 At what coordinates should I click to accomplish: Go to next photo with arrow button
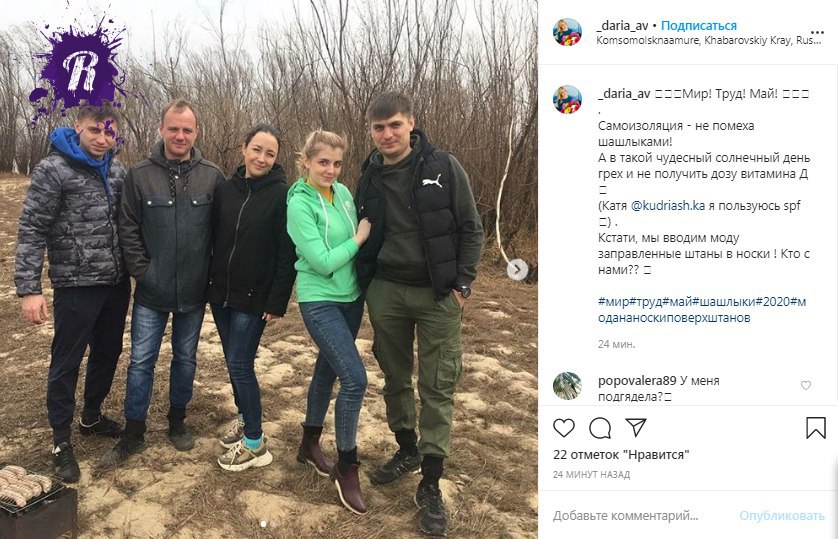[x=517, y=270]
